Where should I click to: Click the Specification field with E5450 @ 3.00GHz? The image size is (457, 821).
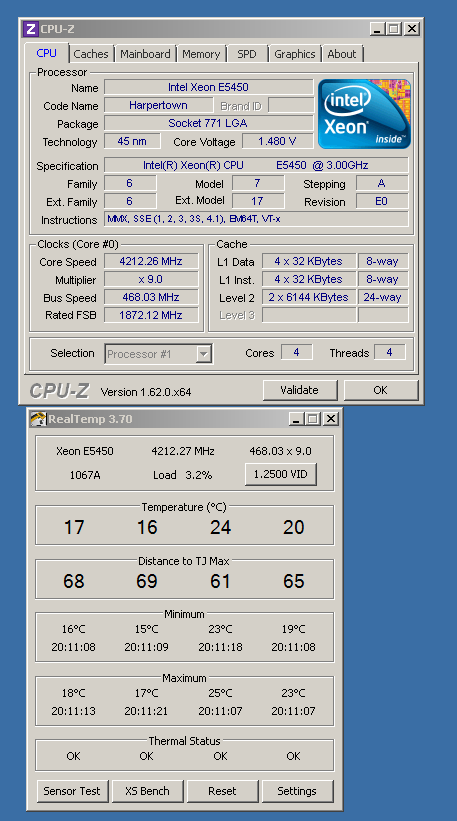(x=256, y=165)
